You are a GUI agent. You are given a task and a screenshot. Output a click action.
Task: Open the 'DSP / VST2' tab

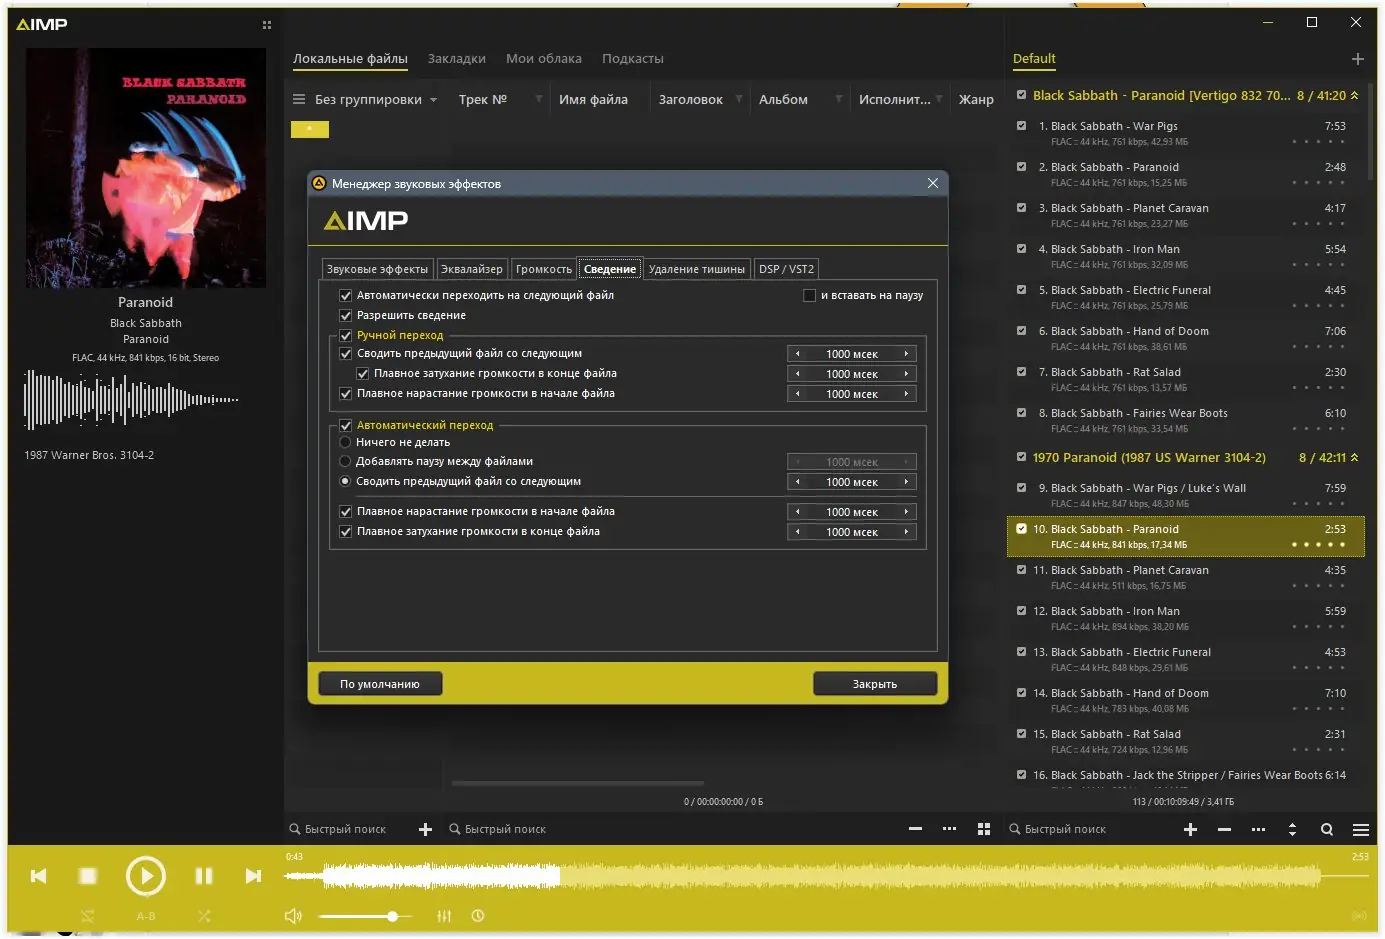click(786, 269)
